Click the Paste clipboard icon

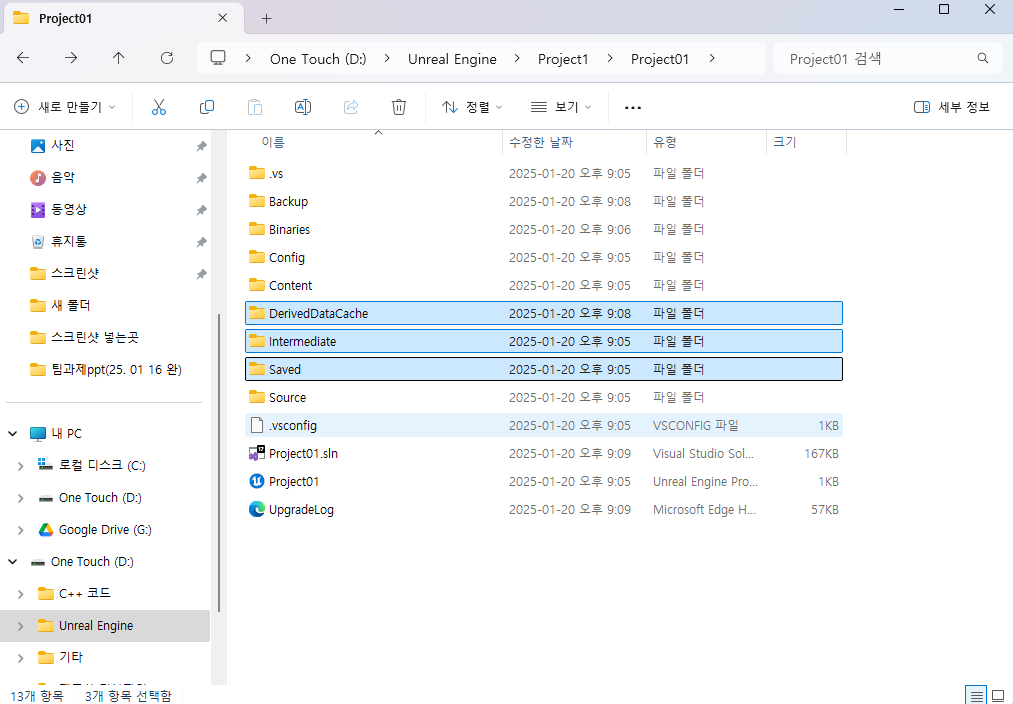(255, 107)
